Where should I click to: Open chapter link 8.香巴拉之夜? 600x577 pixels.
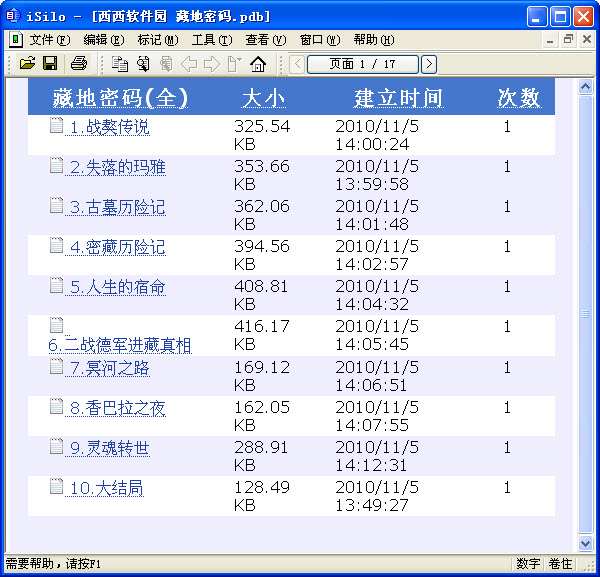tap(117, 408)
